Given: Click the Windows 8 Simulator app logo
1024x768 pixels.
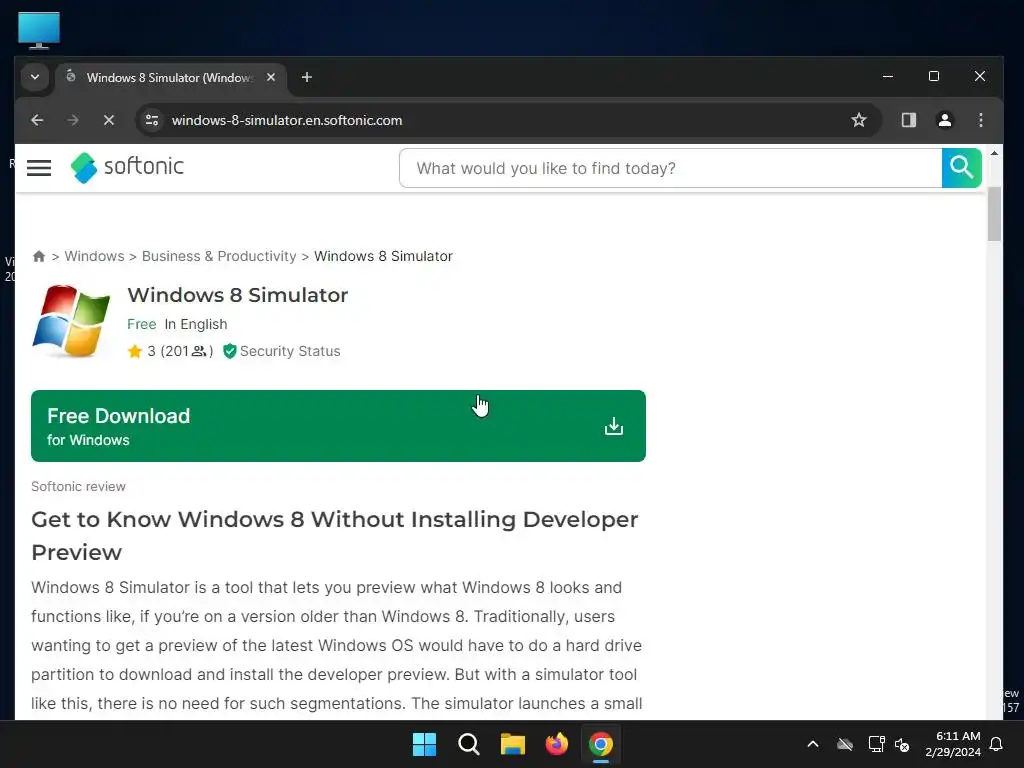Looking at the screenshot, I should click(71, 321).
